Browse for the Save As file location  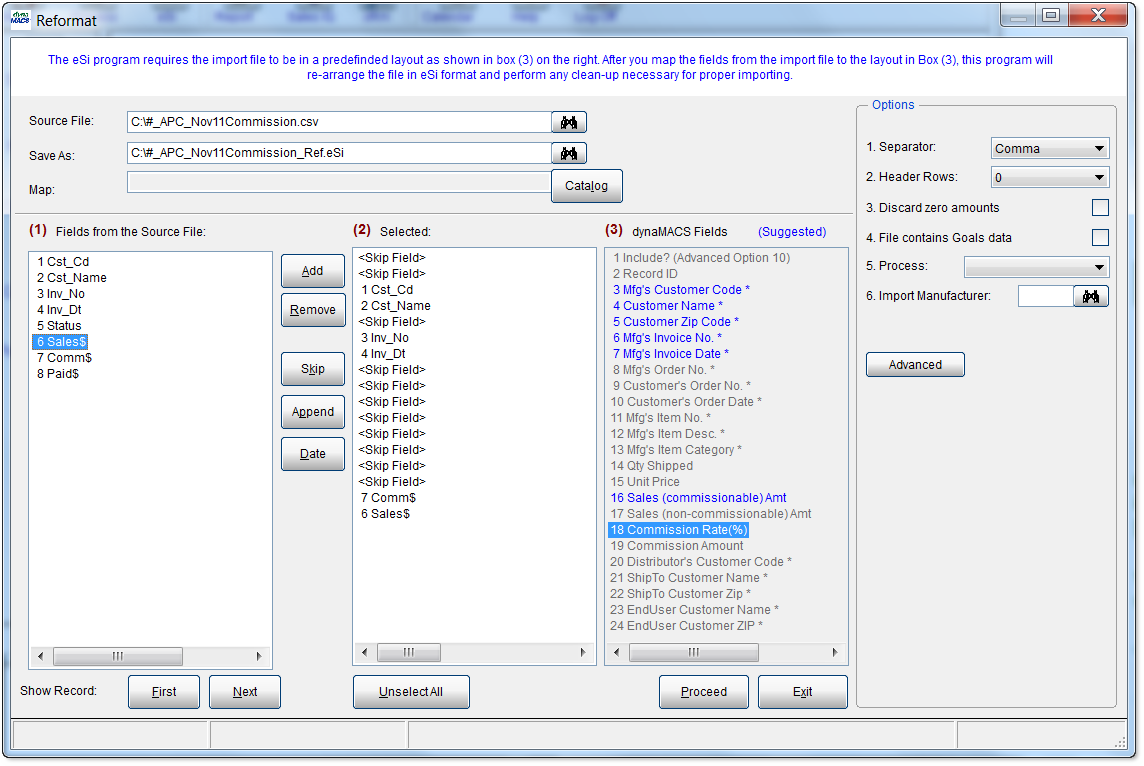(568, 153)
